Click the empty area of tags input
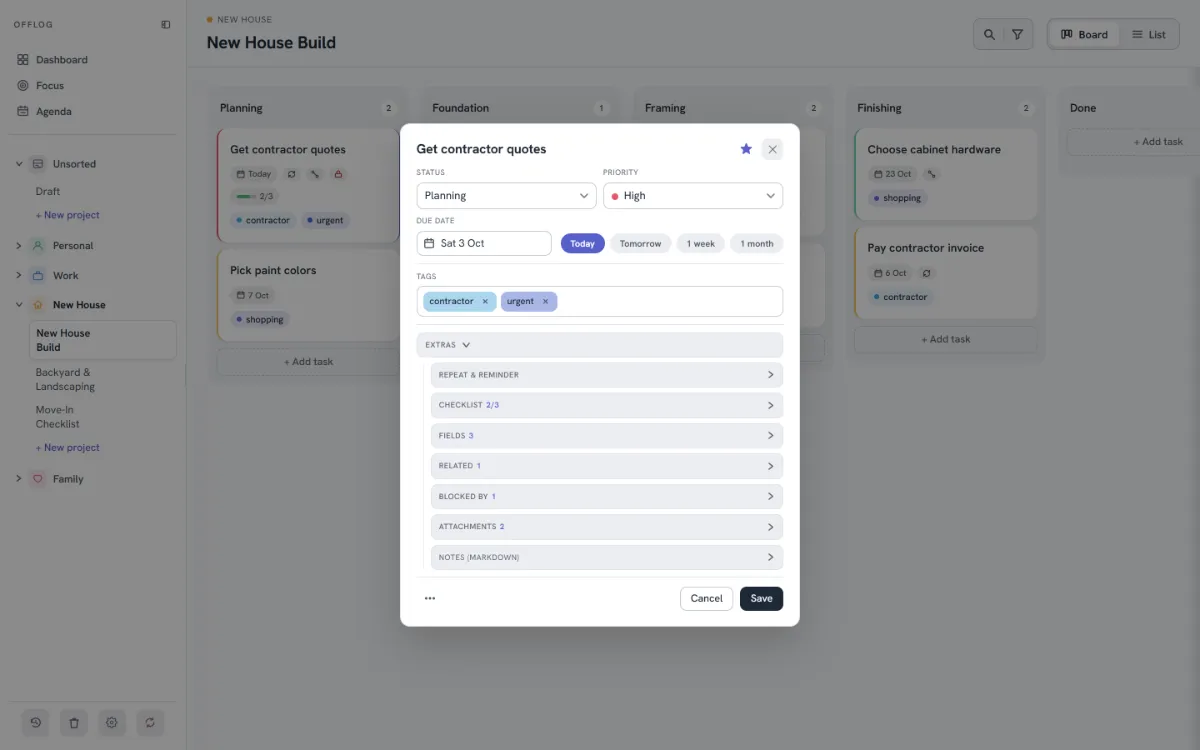The image size is (1200, 750). [x=670, y=301]
